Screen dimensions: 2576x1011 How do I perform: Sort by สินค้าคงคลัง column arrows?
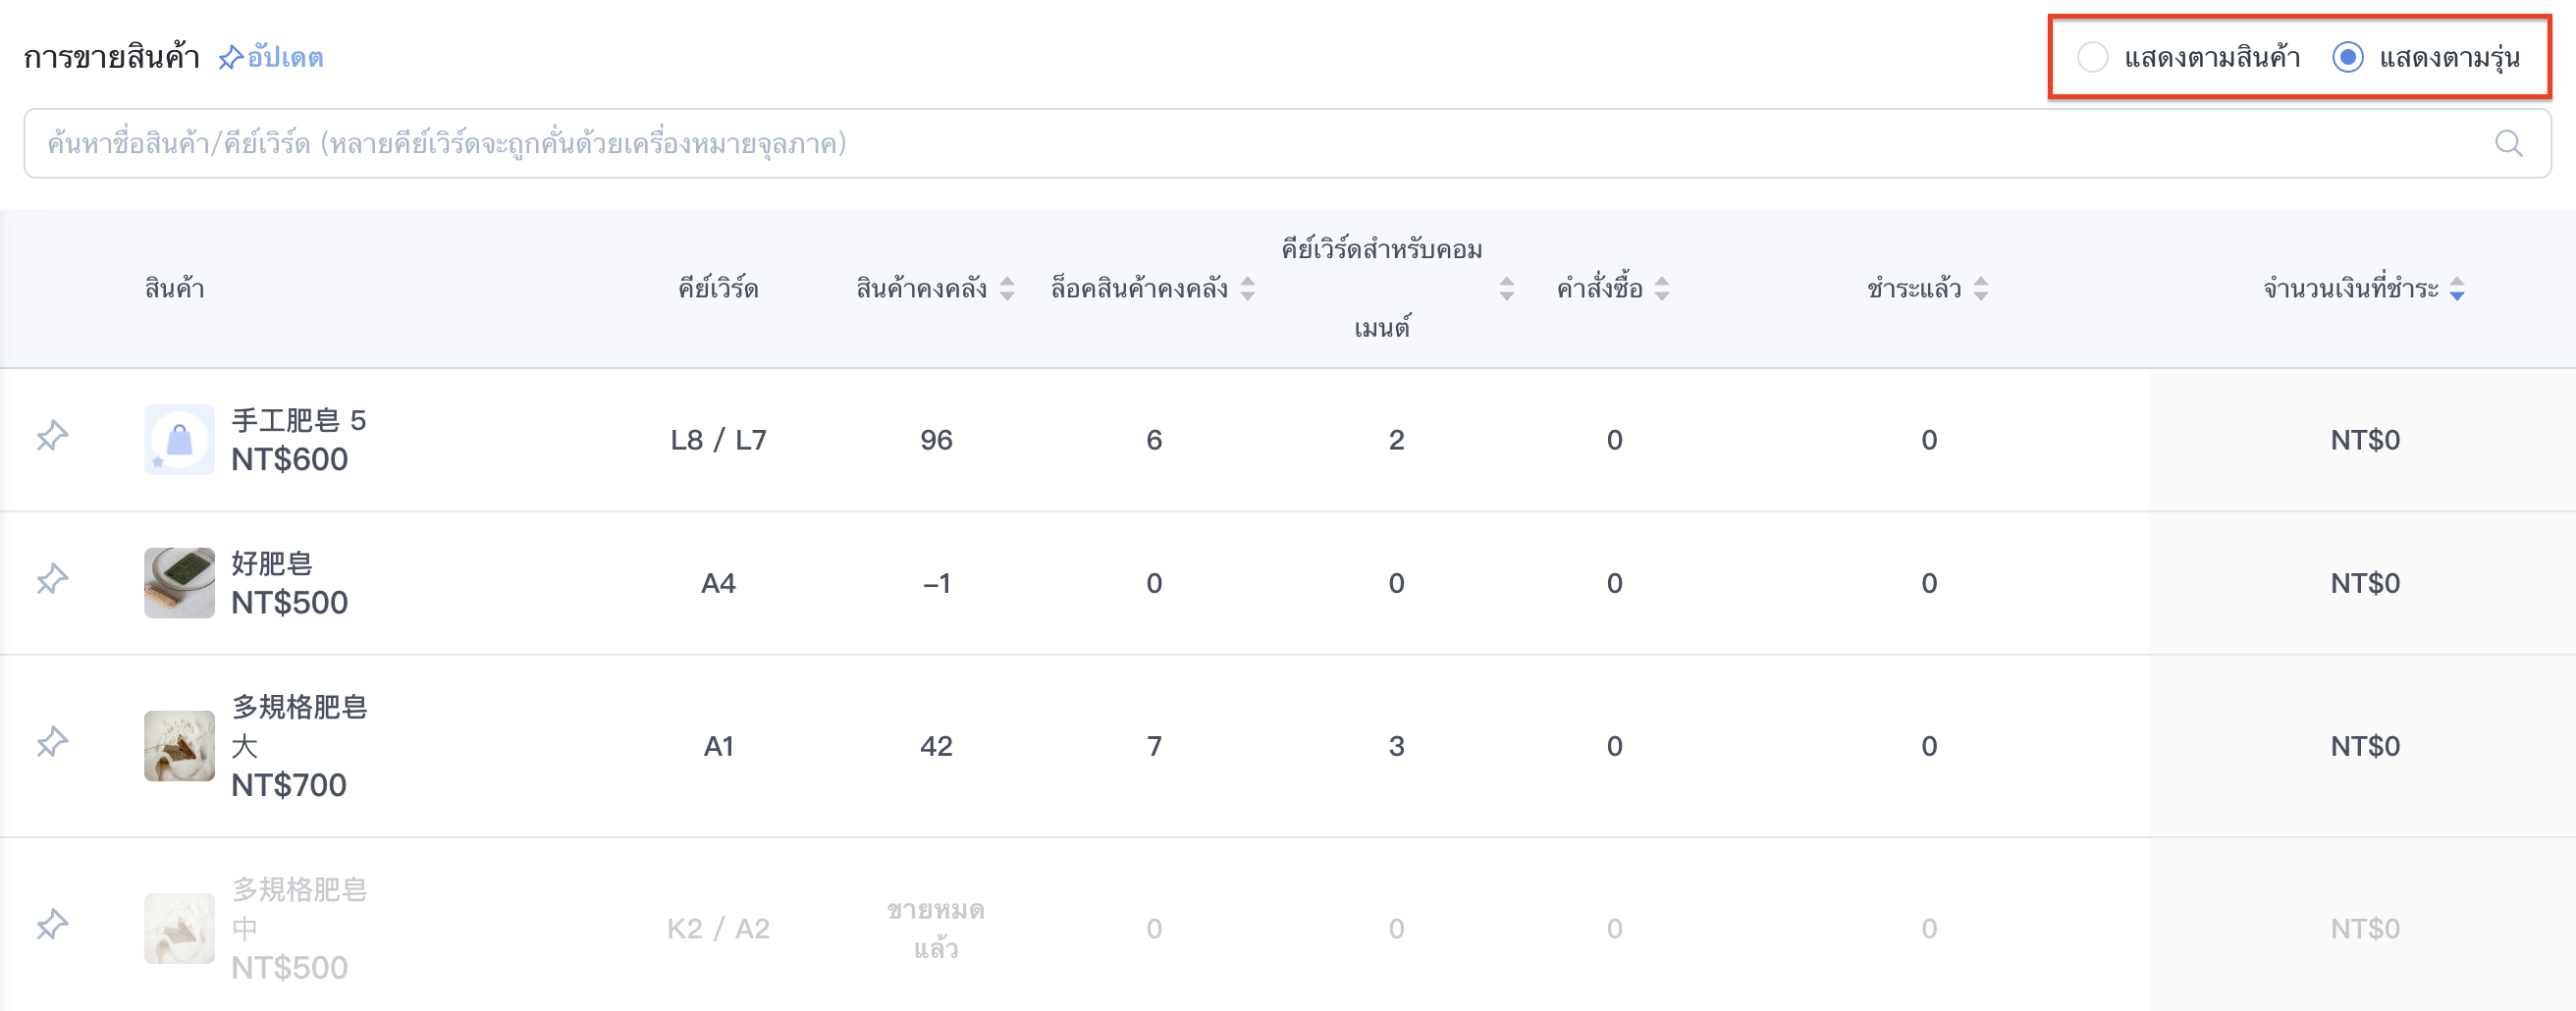click(x=1007, y=289)
